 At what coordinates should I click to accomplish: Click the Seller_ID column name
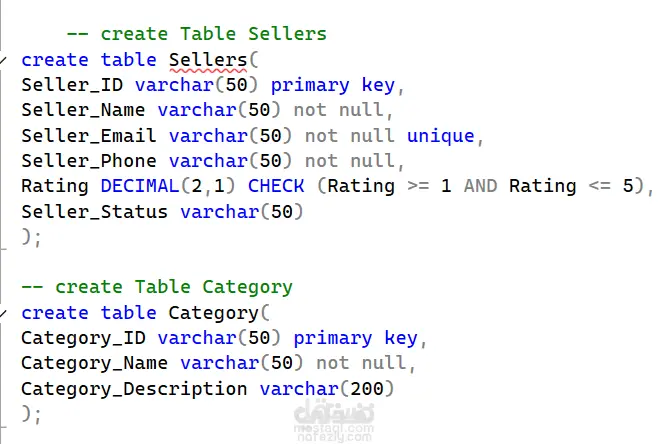(x=72, y=85)
